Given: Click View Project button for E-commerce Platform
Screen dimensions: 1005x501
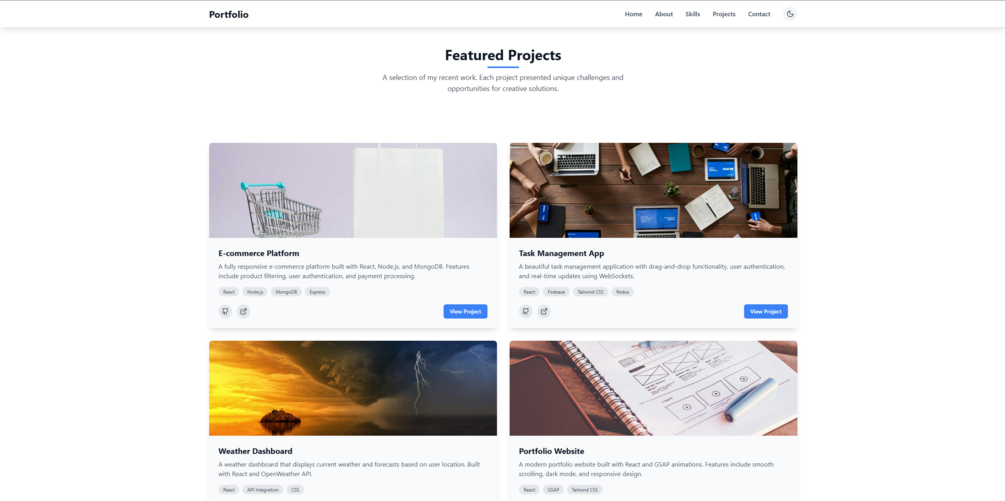Looking at the screenshot, I should point(465,311).
